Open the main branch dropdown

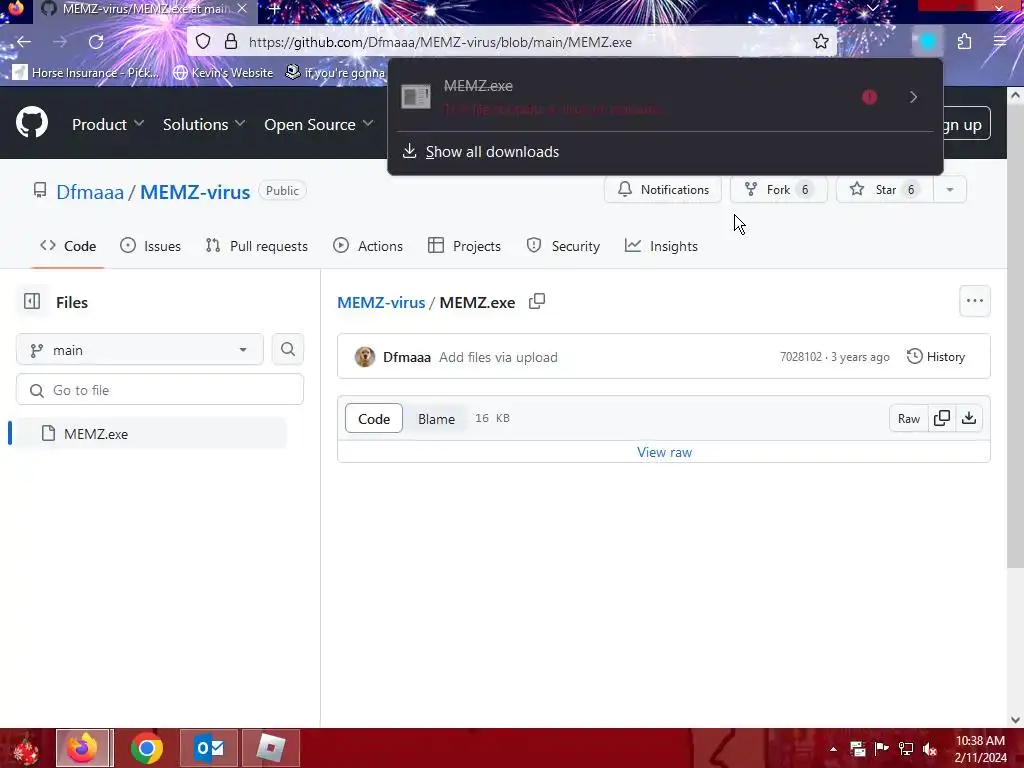tap(140, 349)
